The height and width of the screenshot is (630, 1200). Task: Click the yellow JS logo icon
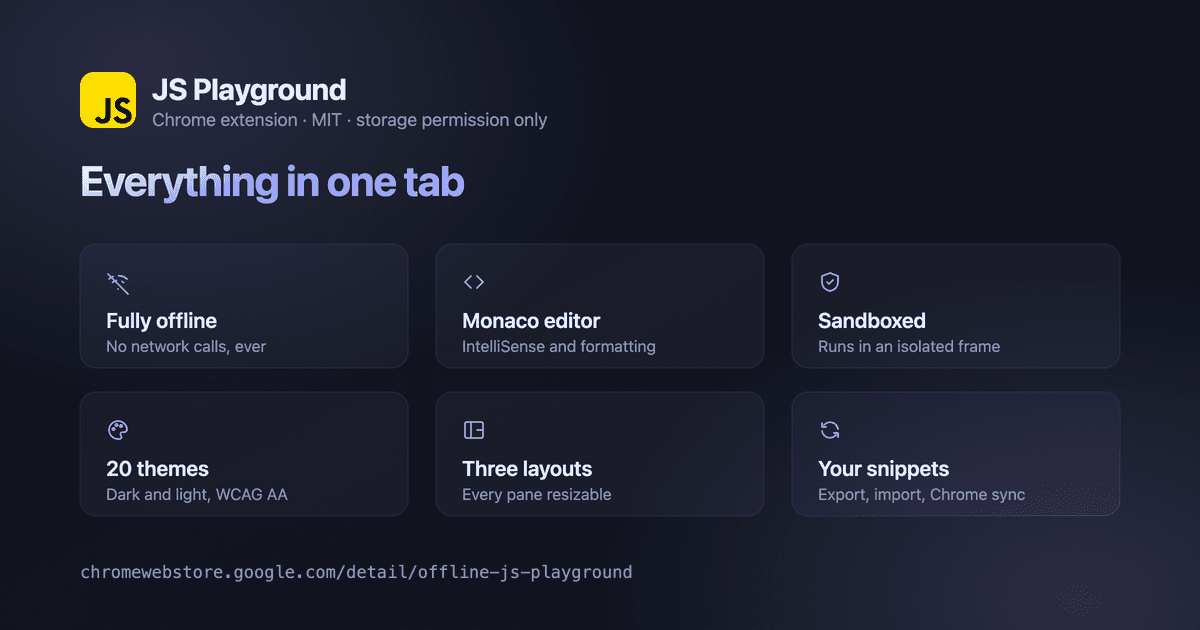[x=108, y=100]
